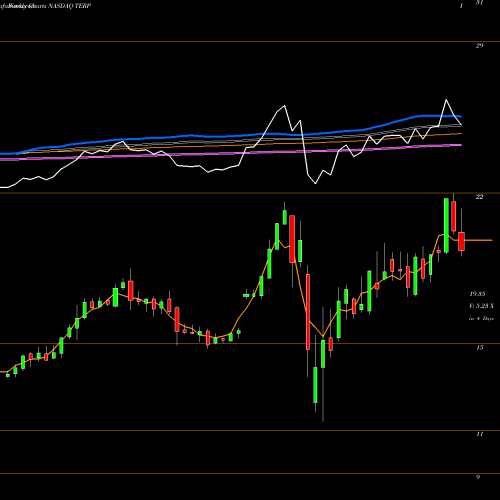The image size is (500, 500).
Task: Click the 'in 4 Days' text
Action: click(481, 318)
